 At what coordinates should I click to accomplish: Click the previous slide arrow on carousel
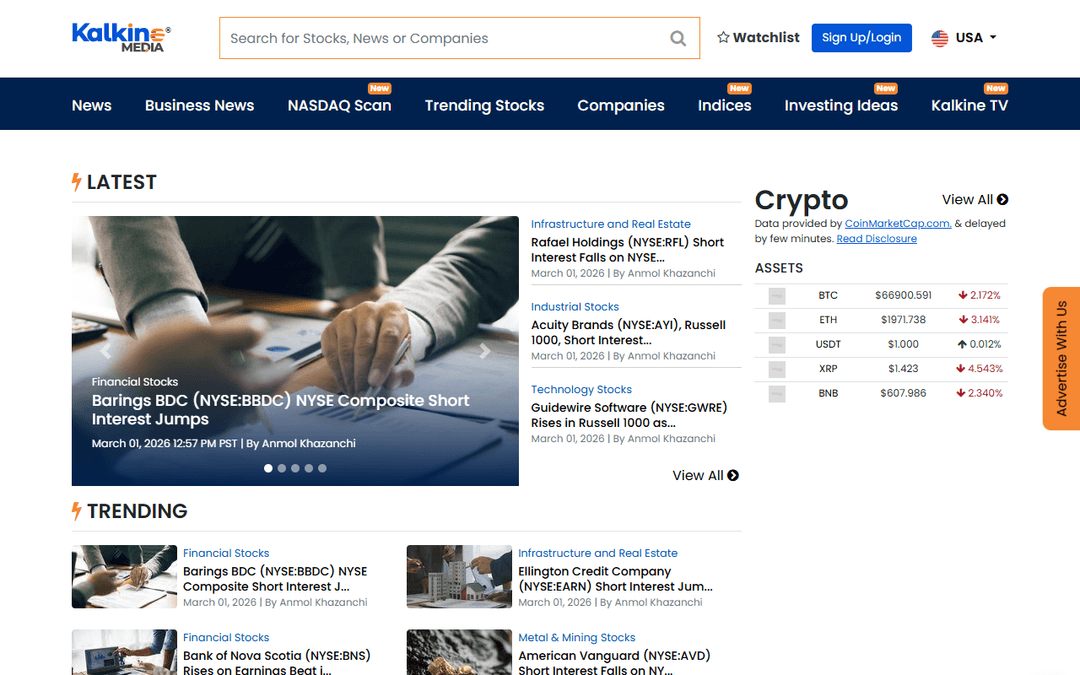pos(105,351)
